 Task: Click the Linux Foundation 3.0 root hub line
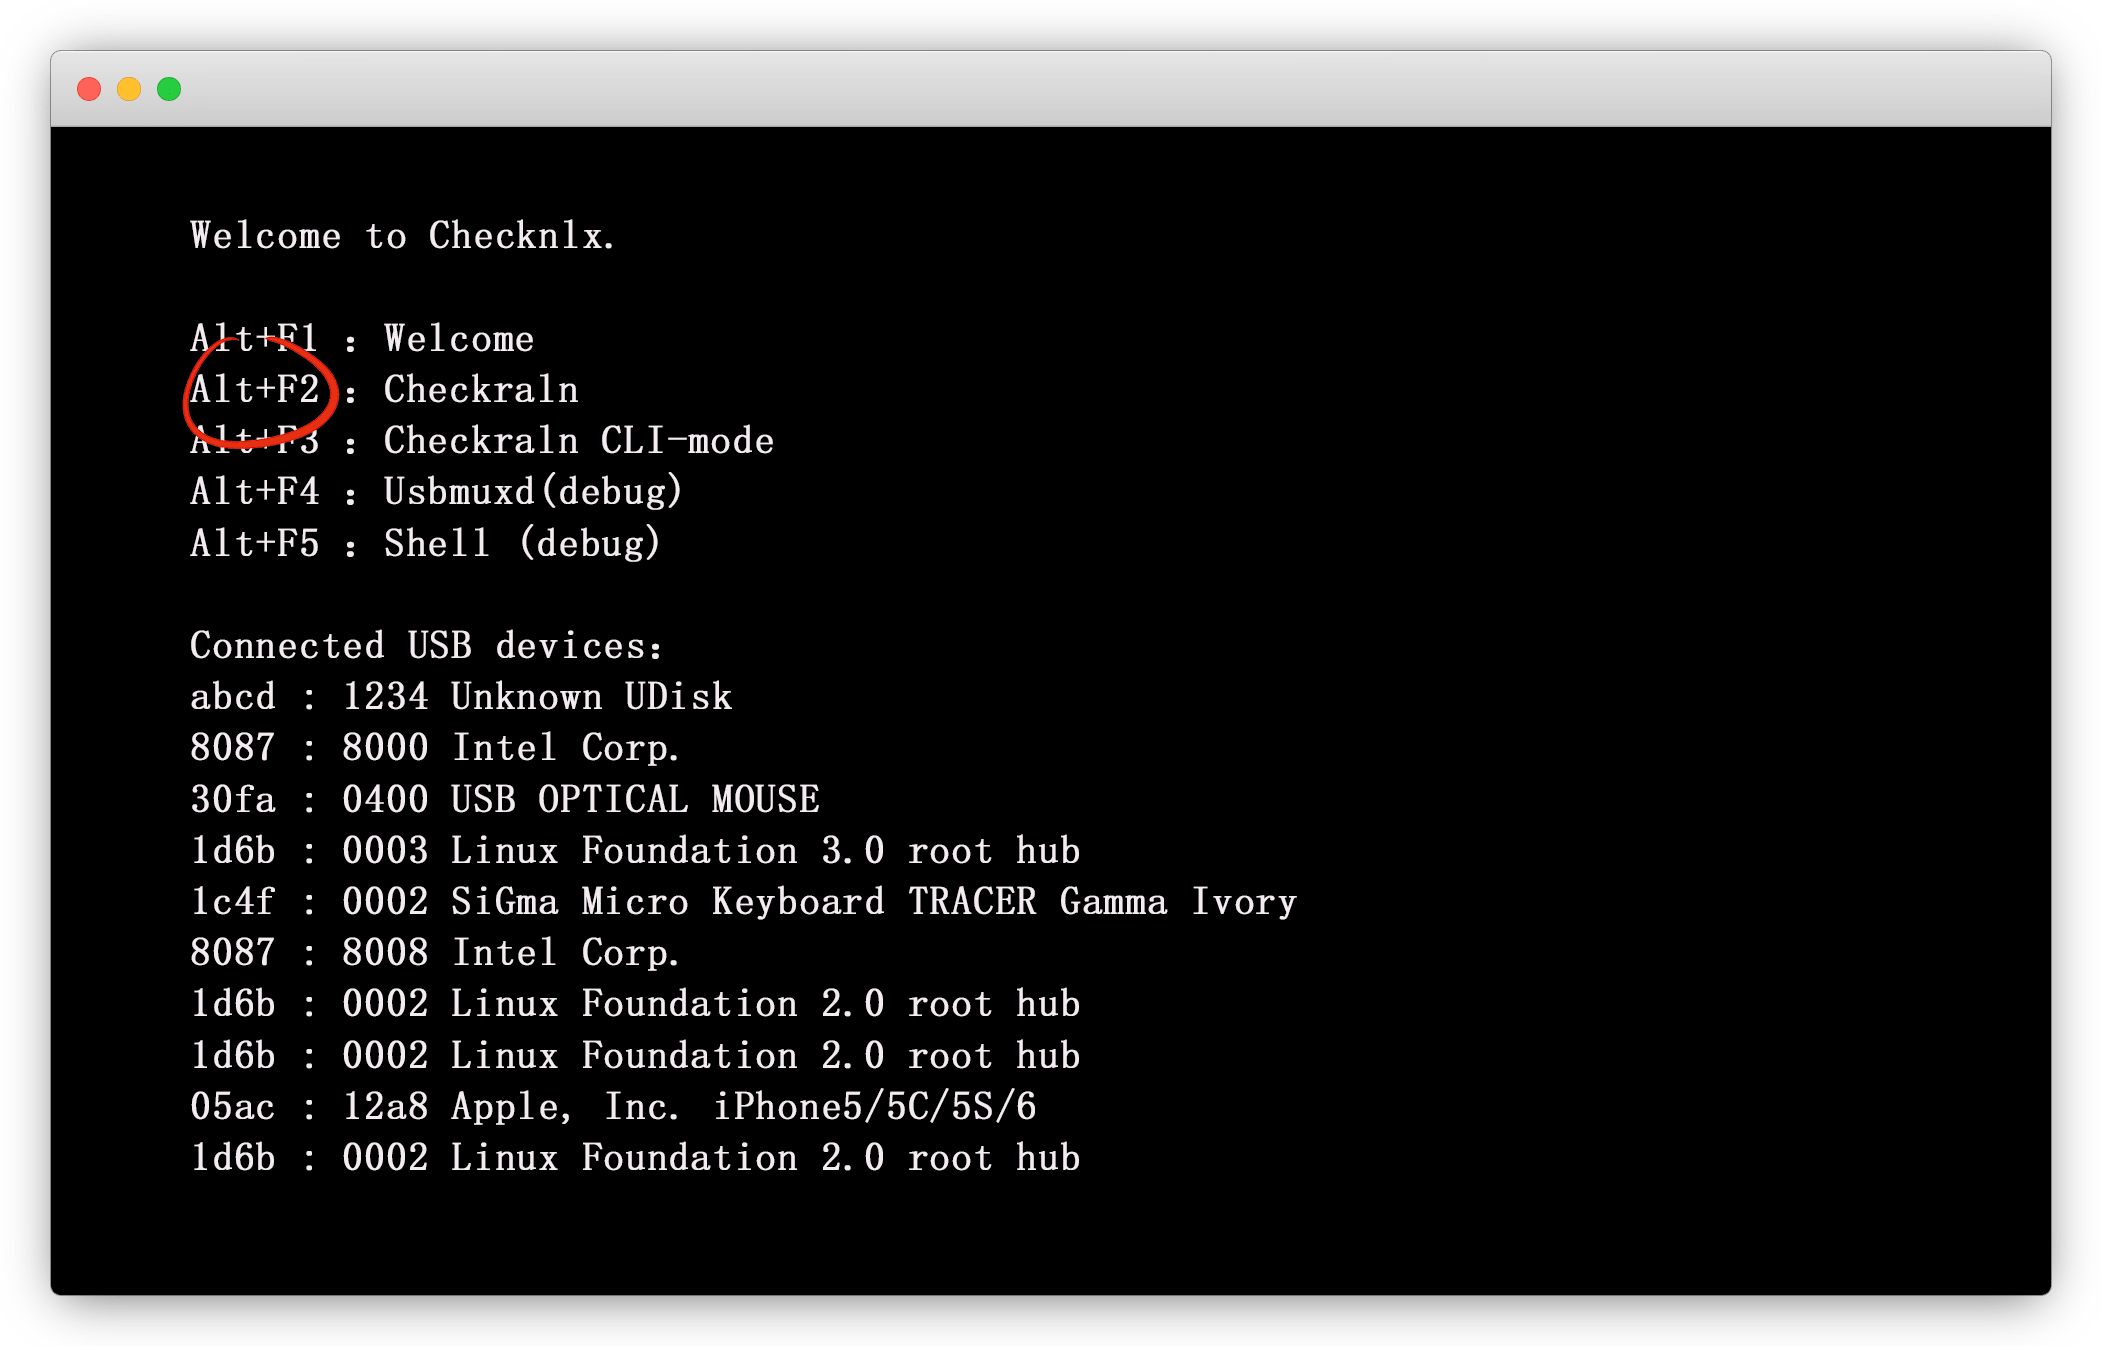(635, 851)
